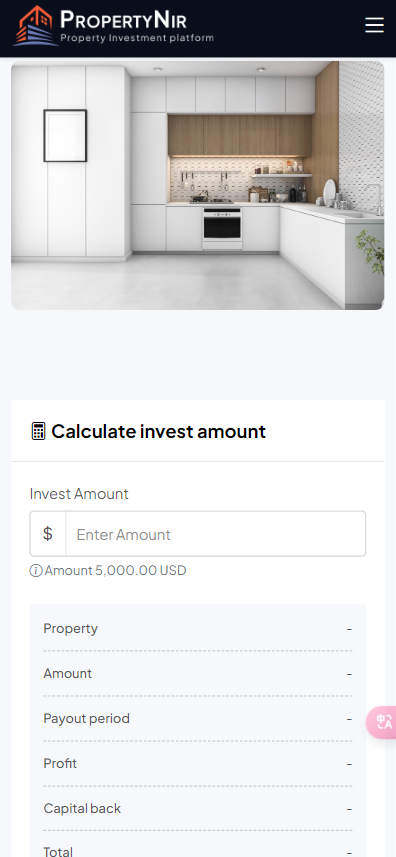Open the kitchen property photo
Viewport: 396px width, 857px height.
point(198,185)
